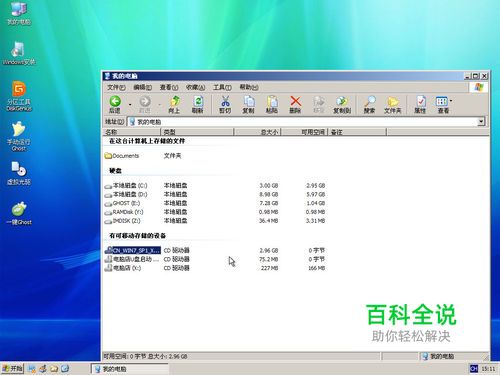Viewport: 500px width, 375px height.
Task: Select the 电脑店U盘启动 CD drive icon
Action: pyautogui.click(x=108, y=259)
